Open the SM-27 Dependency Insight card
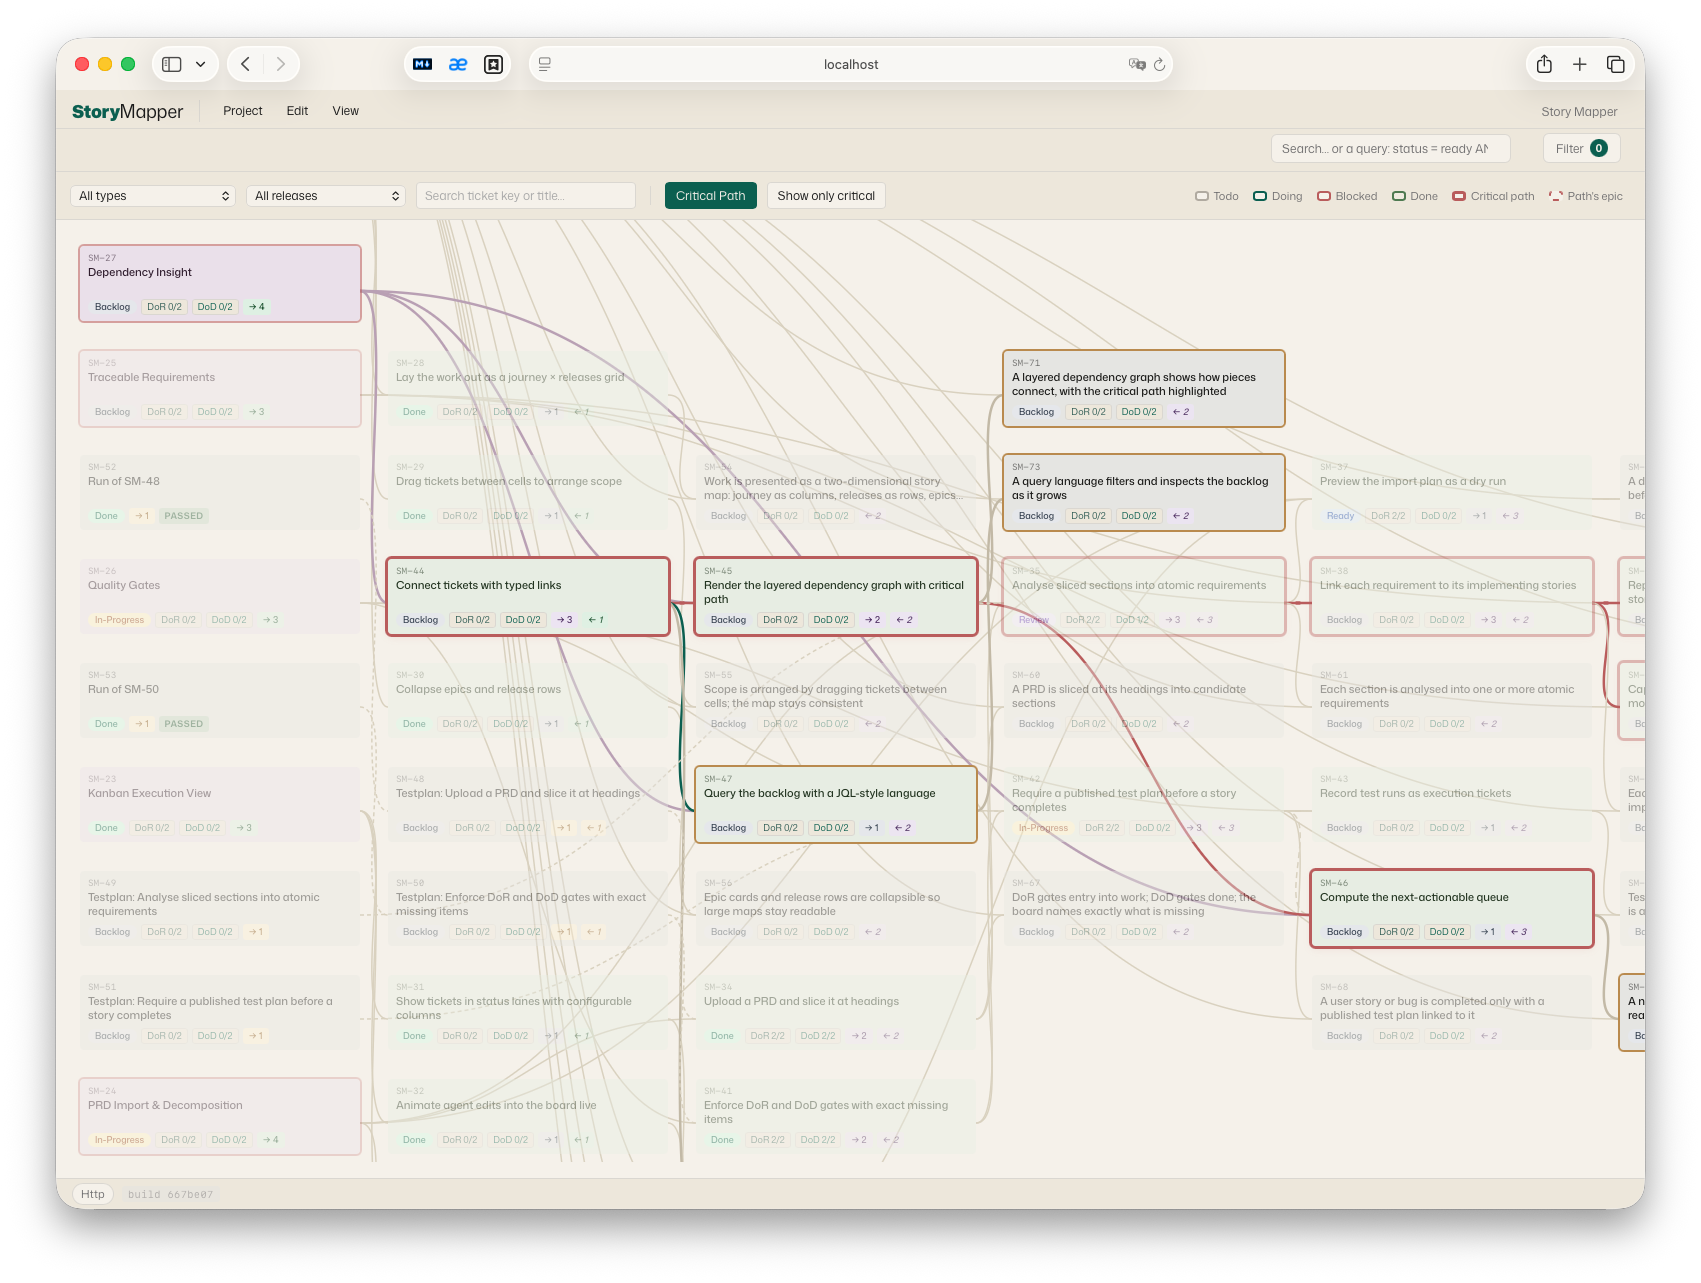This screenshot has width=1701, height=1283. tap(220, 283)
